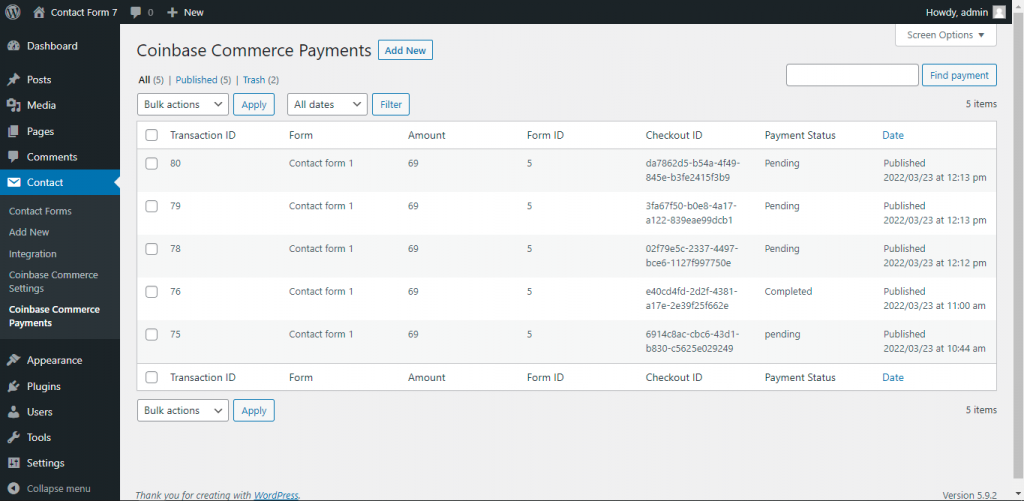The height and width of the screenshot is (501, 1024).
Task: Click the Collapse menu arrow icon
Action: pyautogui.click(x=13, y=489)
